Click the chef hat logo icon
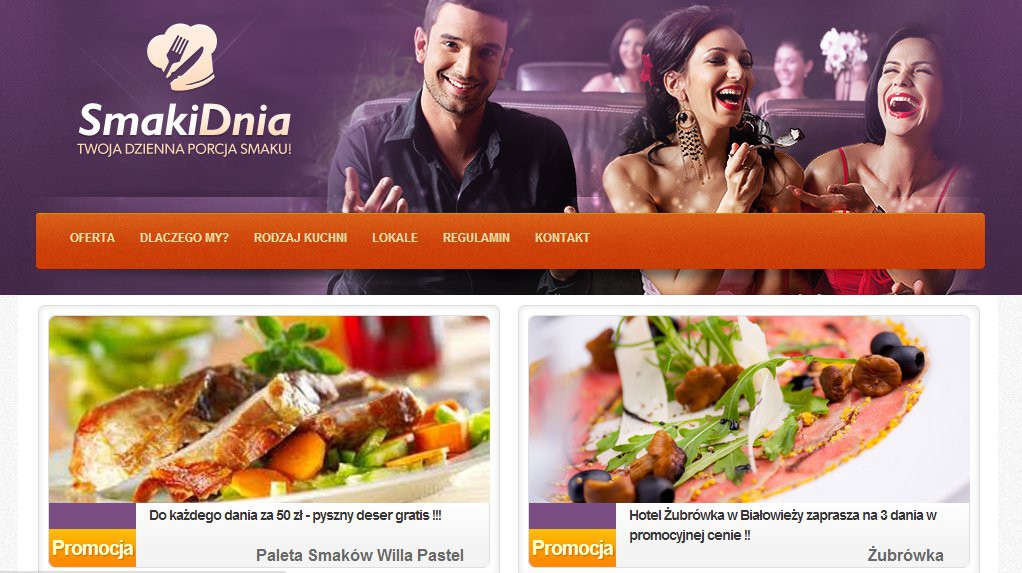This screenshot has height=573, width=1022. pos(182,57)
